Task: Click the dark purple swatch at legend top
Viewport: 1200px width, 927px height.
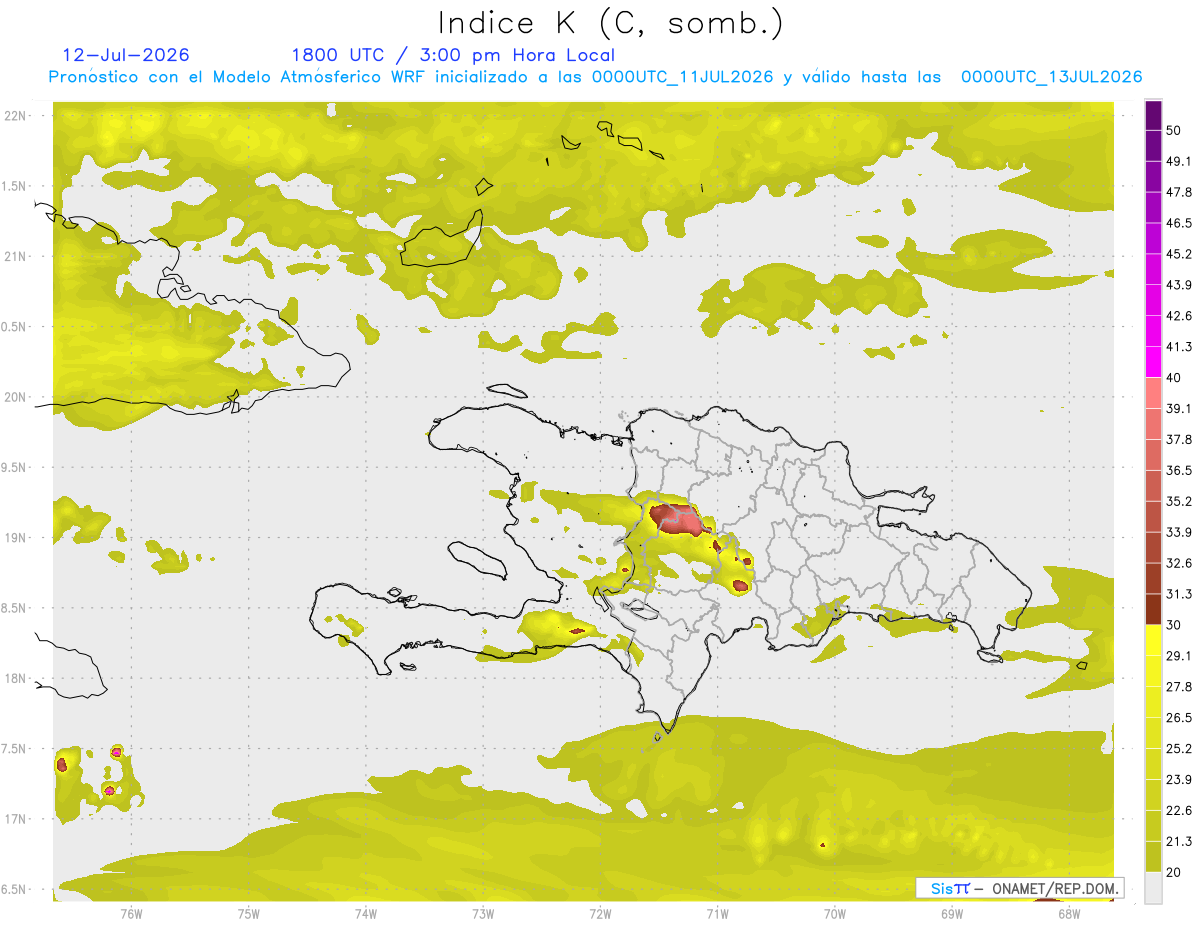Action: point(1153,115)
